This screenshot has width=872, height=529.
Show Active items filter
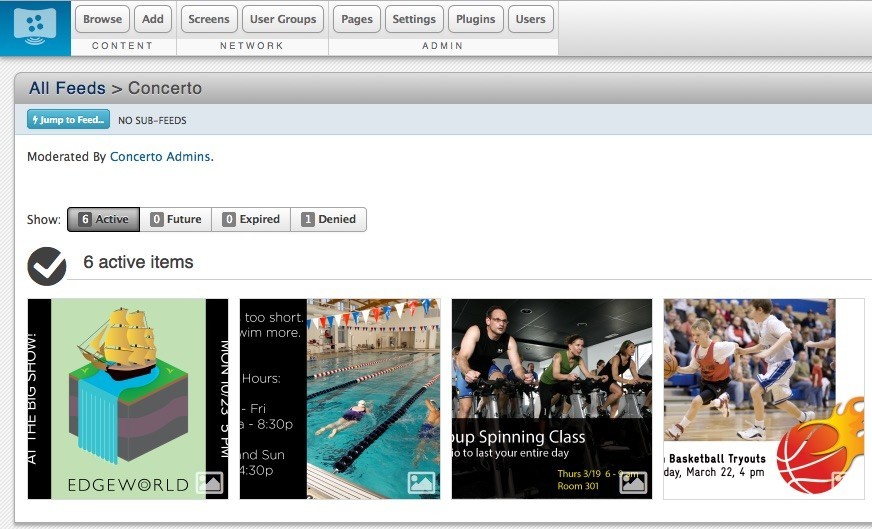click(103, 219)
